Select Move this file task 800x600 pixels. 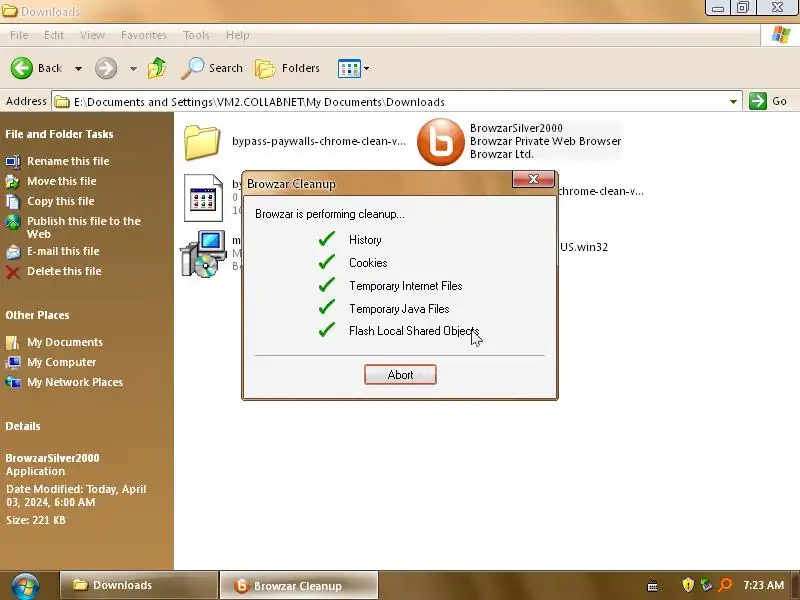62,181
